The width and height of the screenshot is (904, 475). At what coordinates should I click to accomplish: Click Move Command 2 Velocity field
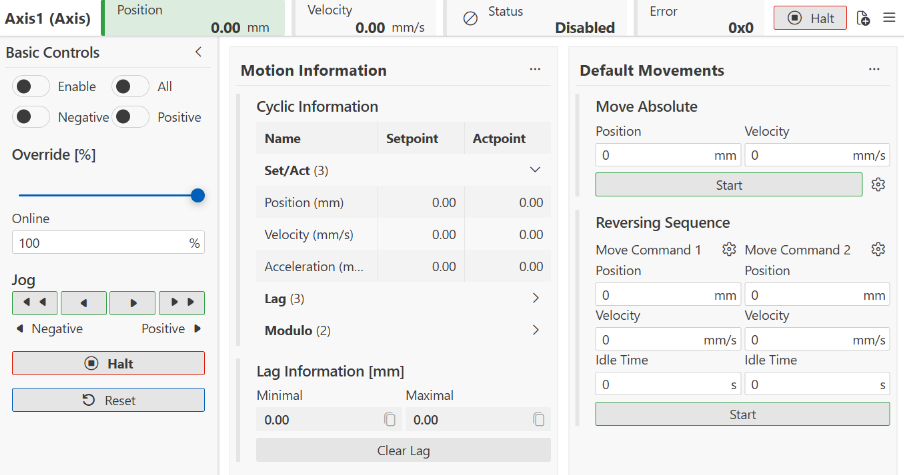pos(817,340)
